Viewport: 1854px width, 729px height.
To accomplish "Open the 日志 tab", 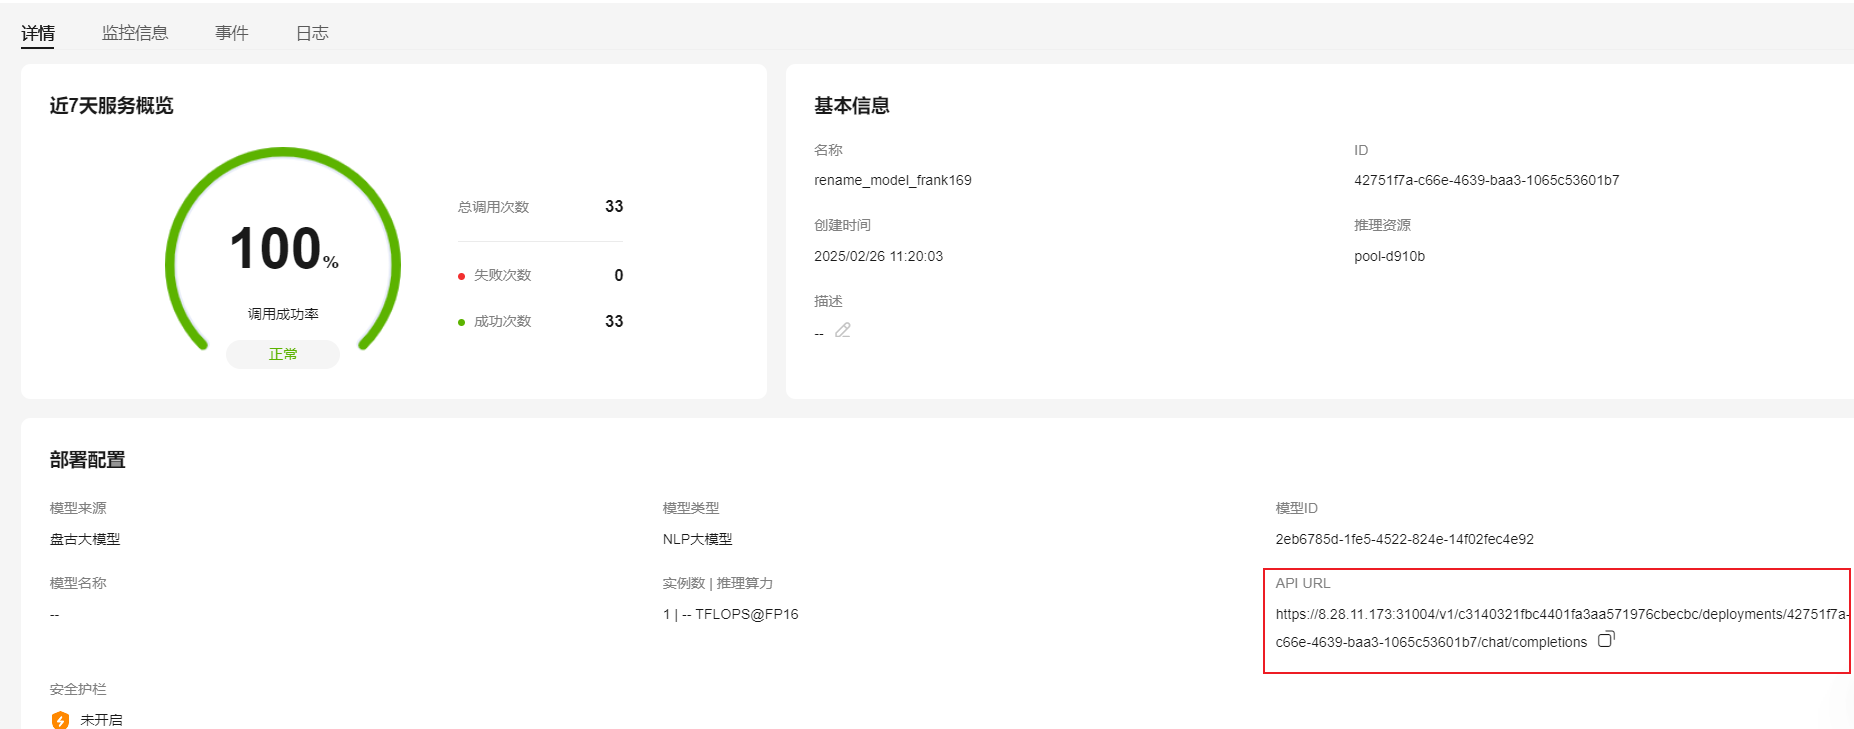I will 312,33.
